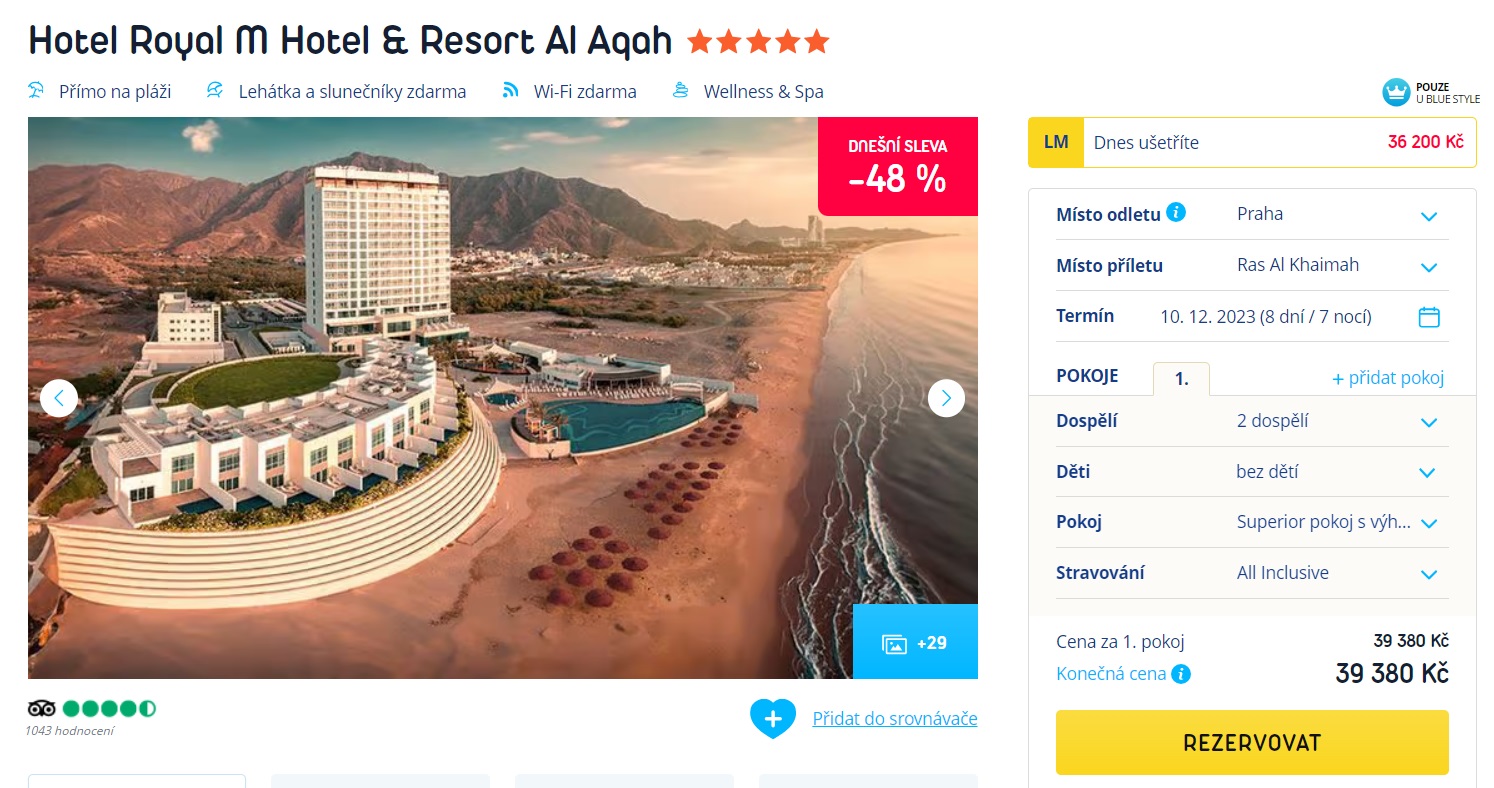Click the Wellness & Spa icon

coord(681,91)
